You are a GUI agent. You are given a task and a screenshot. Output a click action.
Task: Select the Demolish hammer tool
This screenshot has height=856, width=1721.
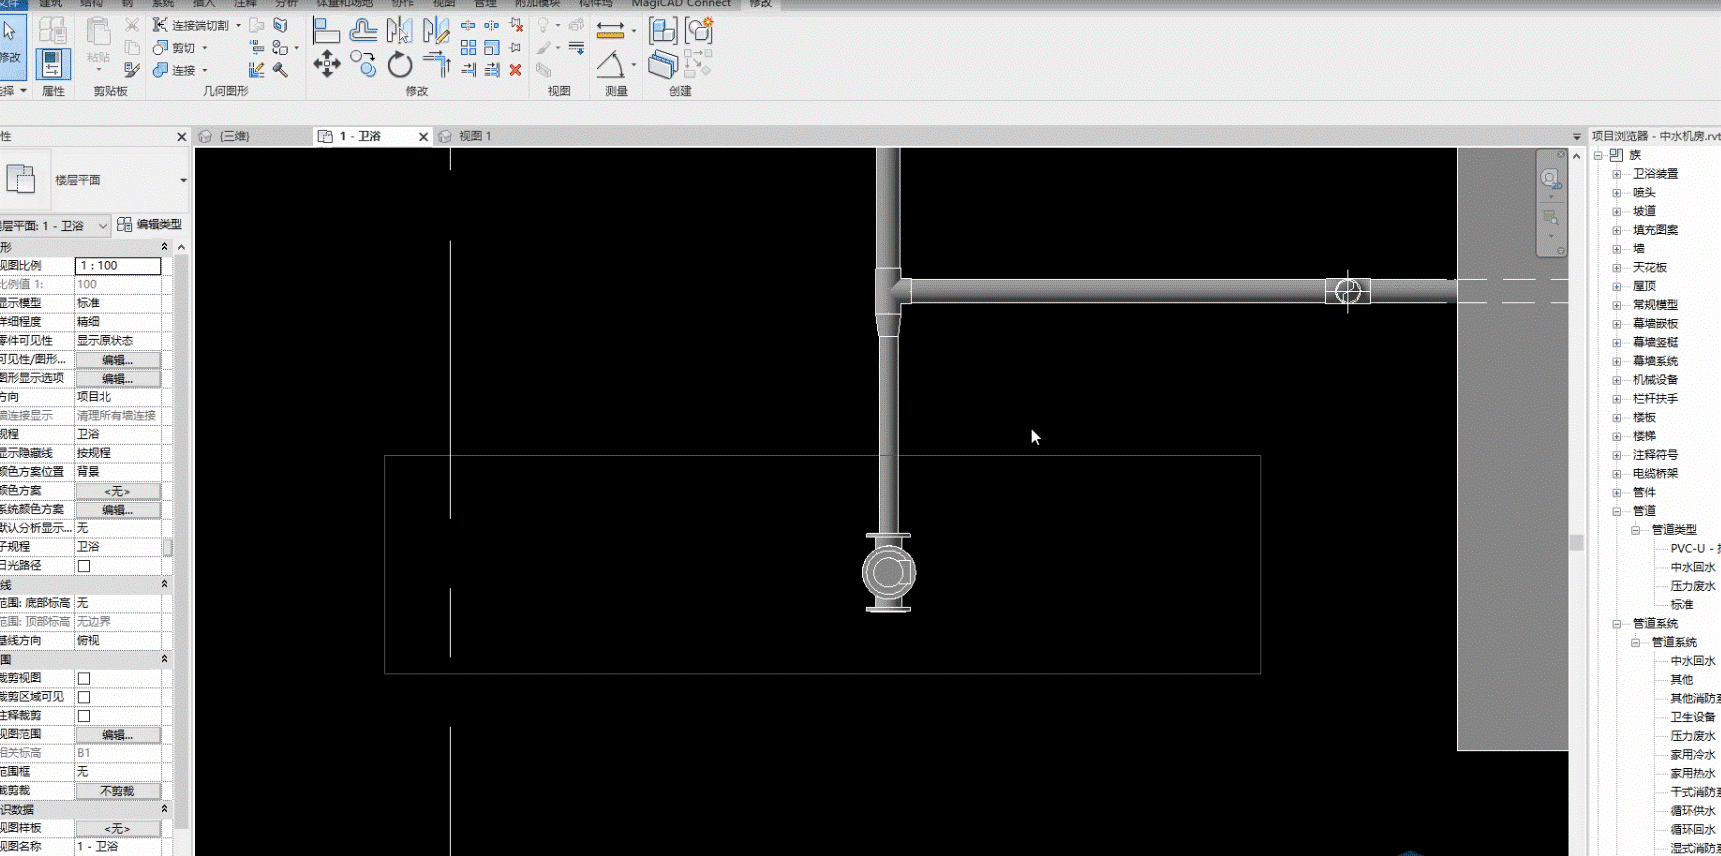(280, 70)
